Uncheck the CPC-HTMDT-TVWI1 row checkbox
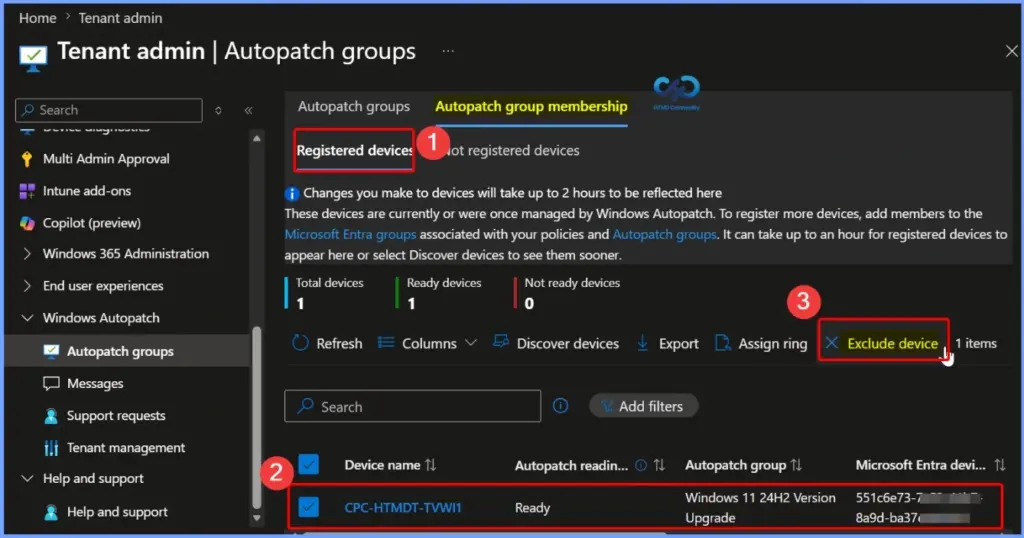Screen dimensions: 1024x538 coord(308,507)
